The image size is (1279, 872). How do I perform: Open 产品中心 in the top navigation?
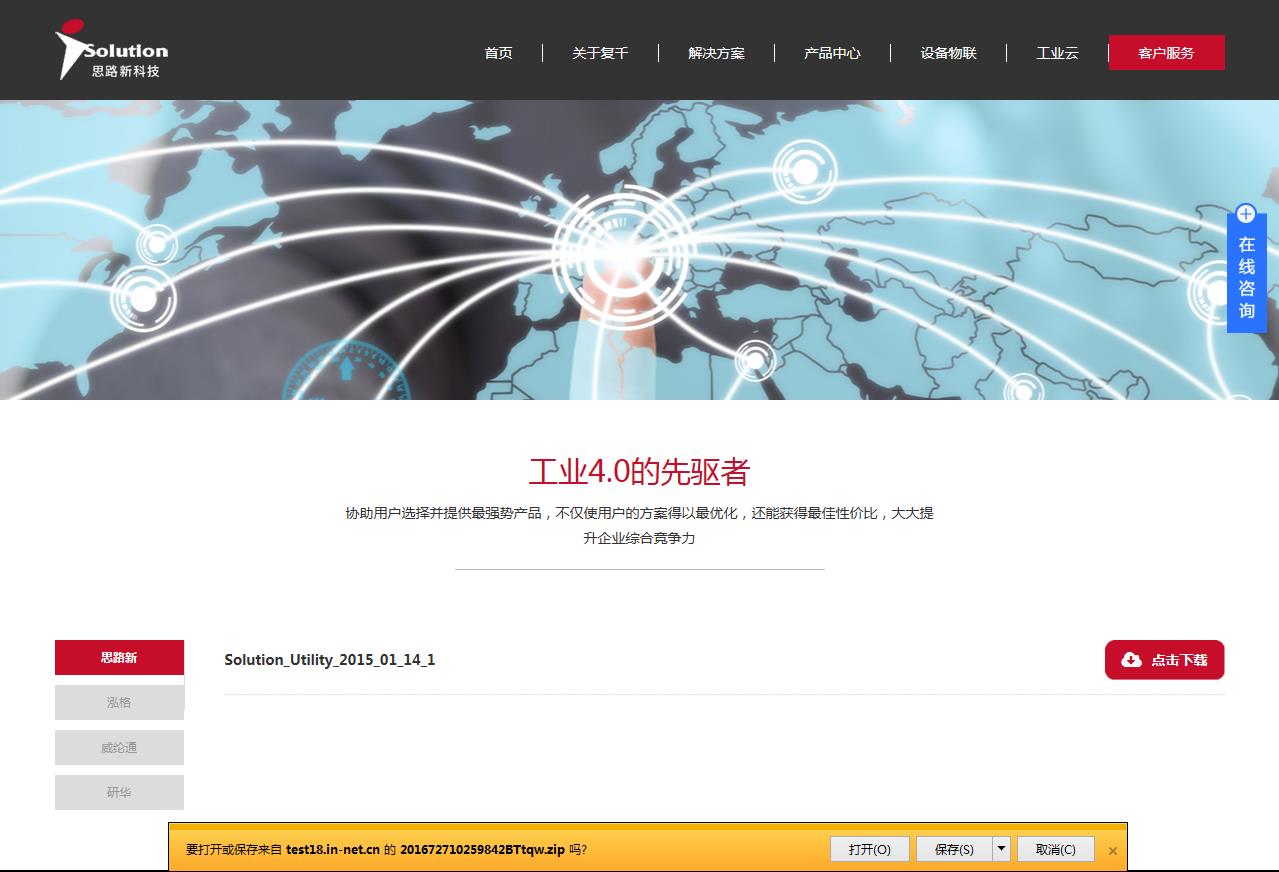pos(832,53)
